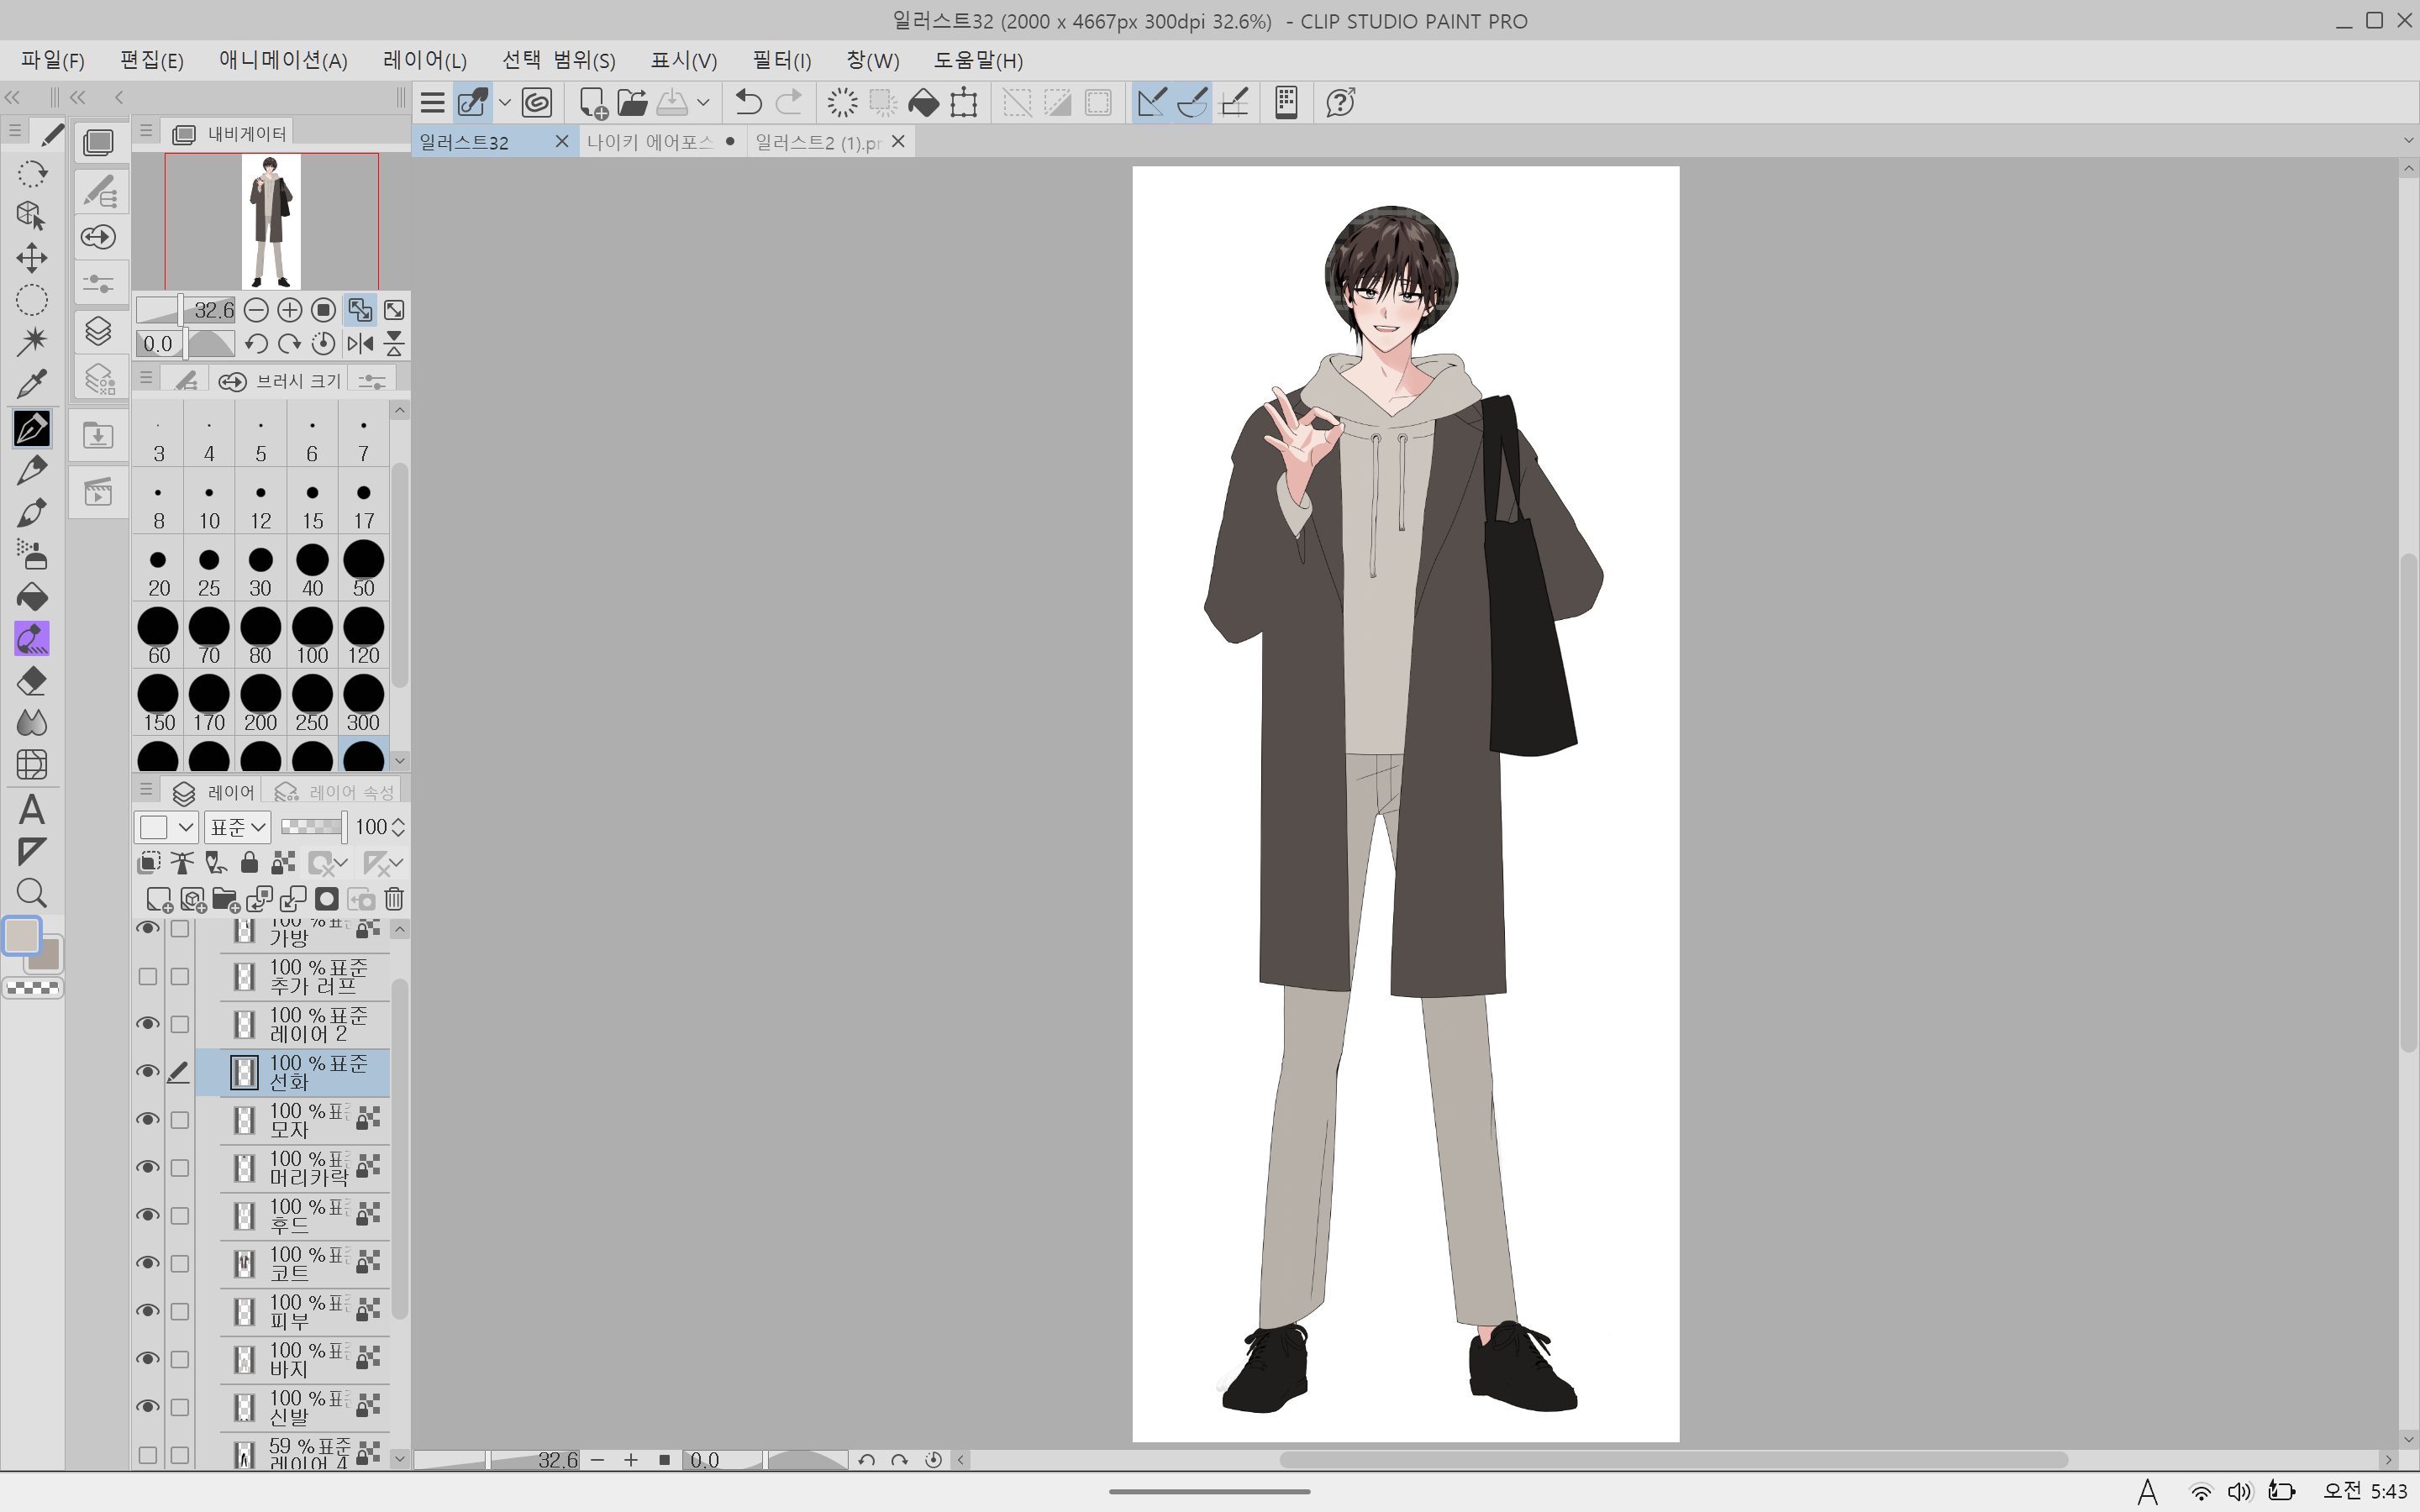Click the Undo arrow in toolbar
This screenshot has width=2420, height=1512.
tap(748, 102)
